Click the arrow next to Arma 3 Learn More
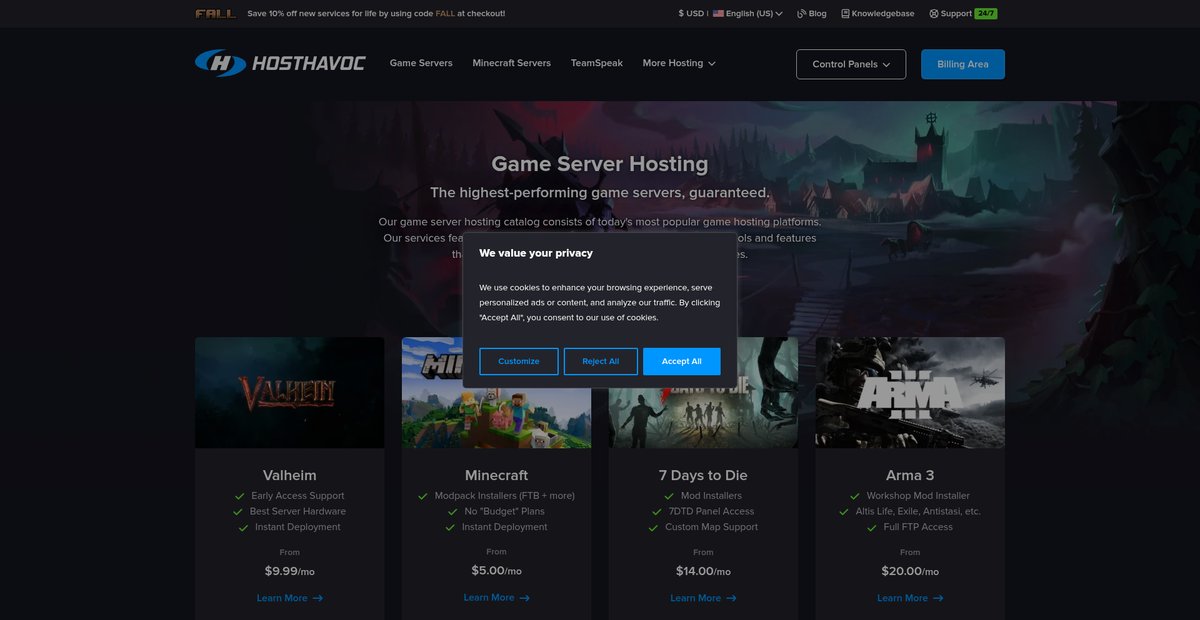The height and width of the screenshot is (620, 1200). [938, 598]
